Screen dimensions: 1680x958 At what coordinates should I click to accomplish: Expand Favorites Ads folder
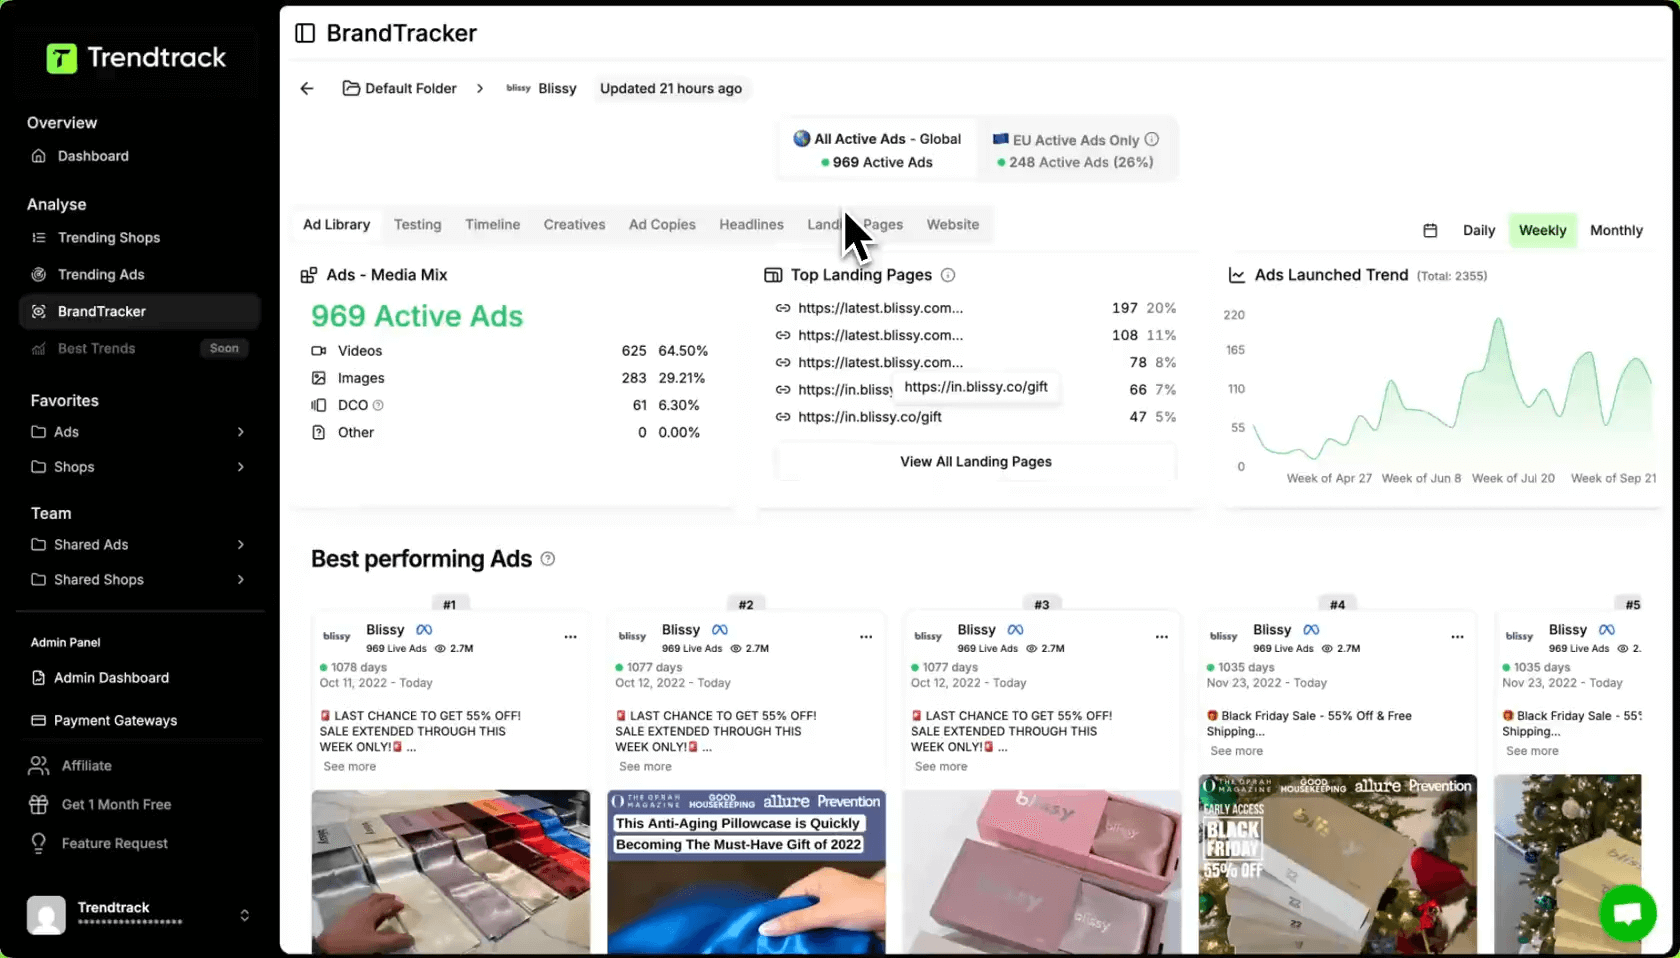139,432
